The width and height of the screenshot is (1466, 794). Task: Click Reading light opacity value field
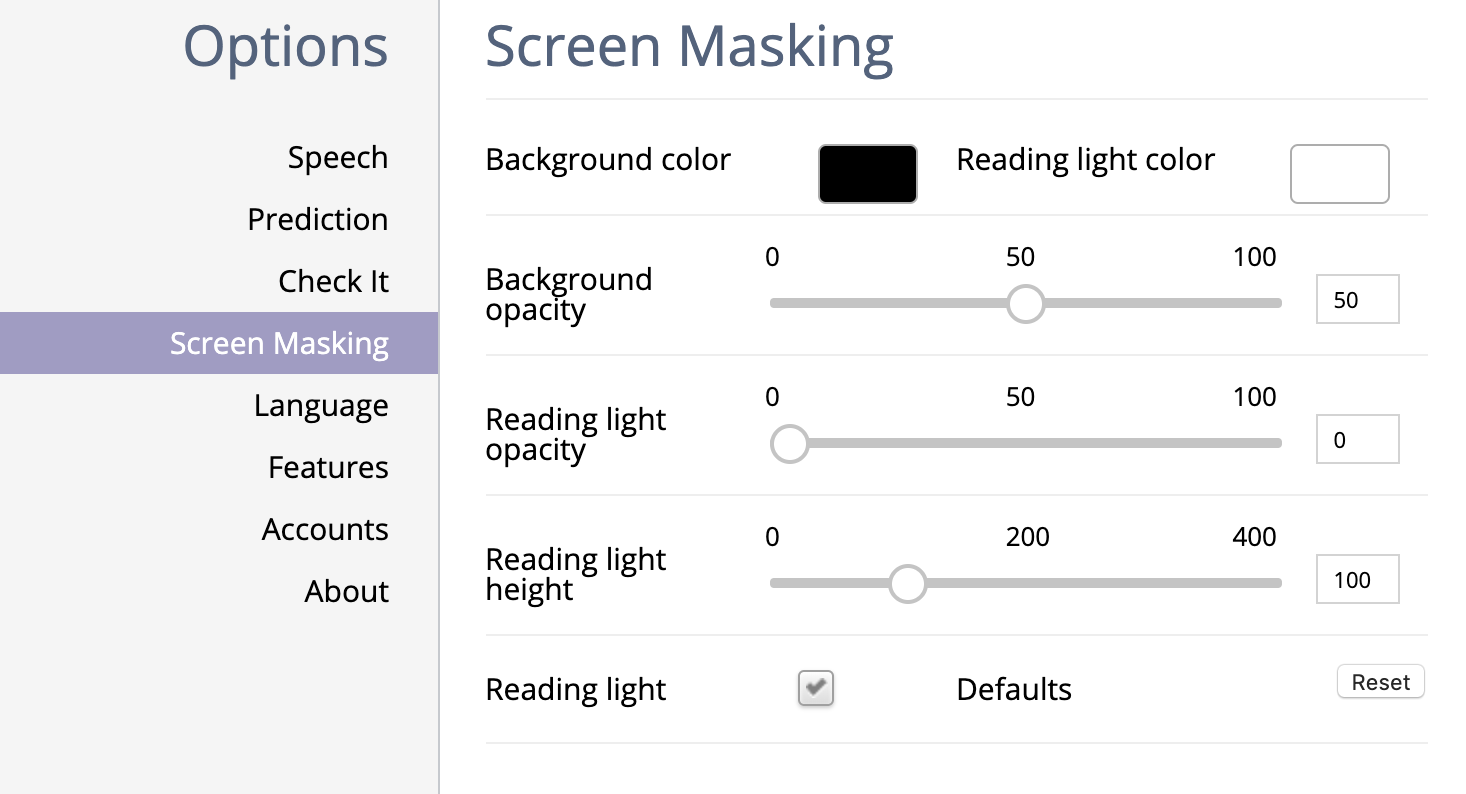(x=1356, y=440)
